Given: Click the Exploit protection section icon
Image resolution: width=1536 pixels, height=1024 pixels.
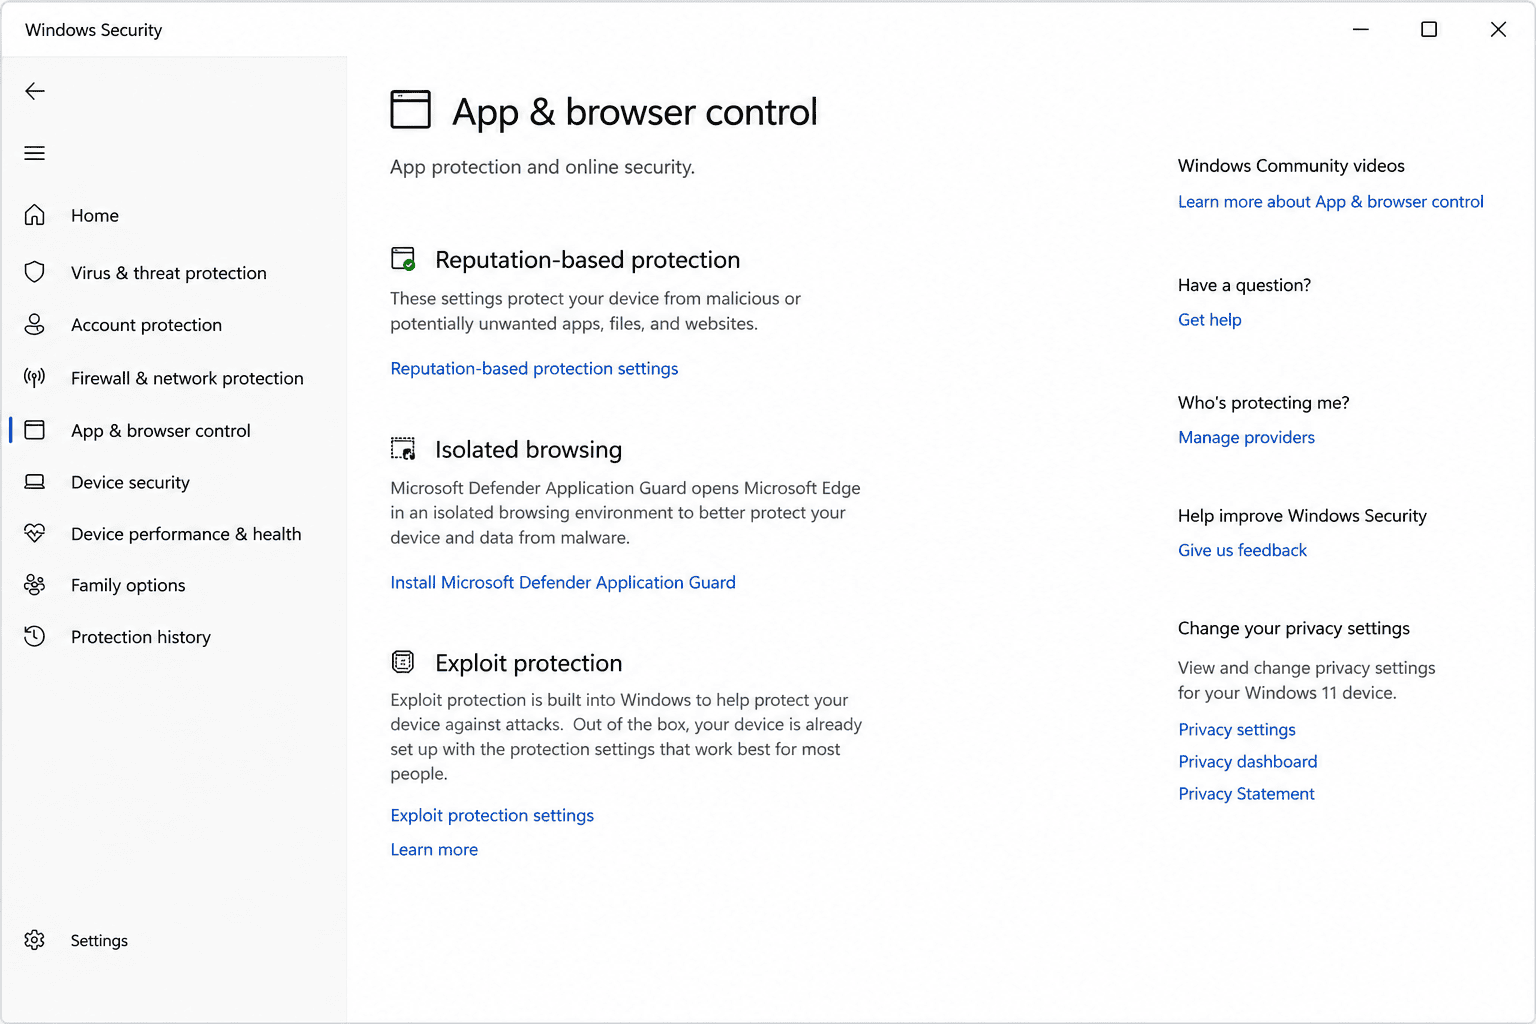Looking at the screenshot, I should (403, 661).
